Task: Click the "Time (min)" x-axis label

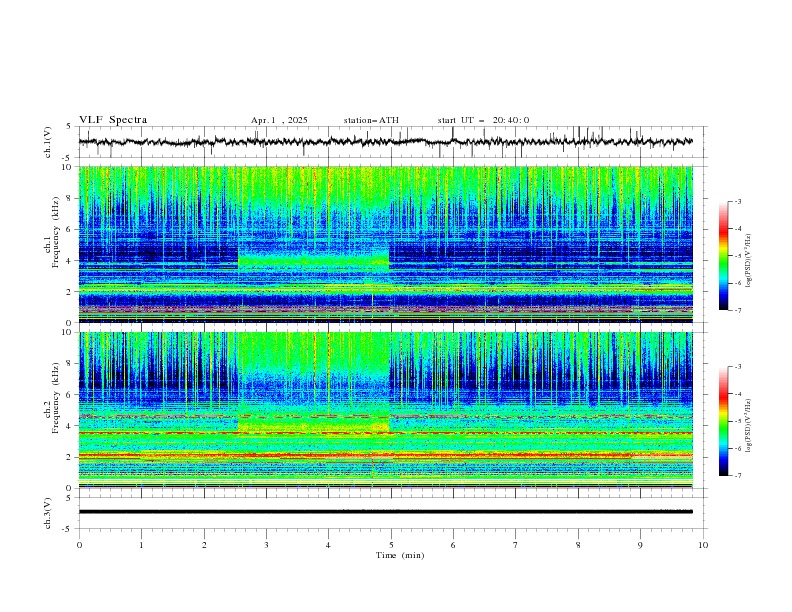Action: [x=400, y=555]
